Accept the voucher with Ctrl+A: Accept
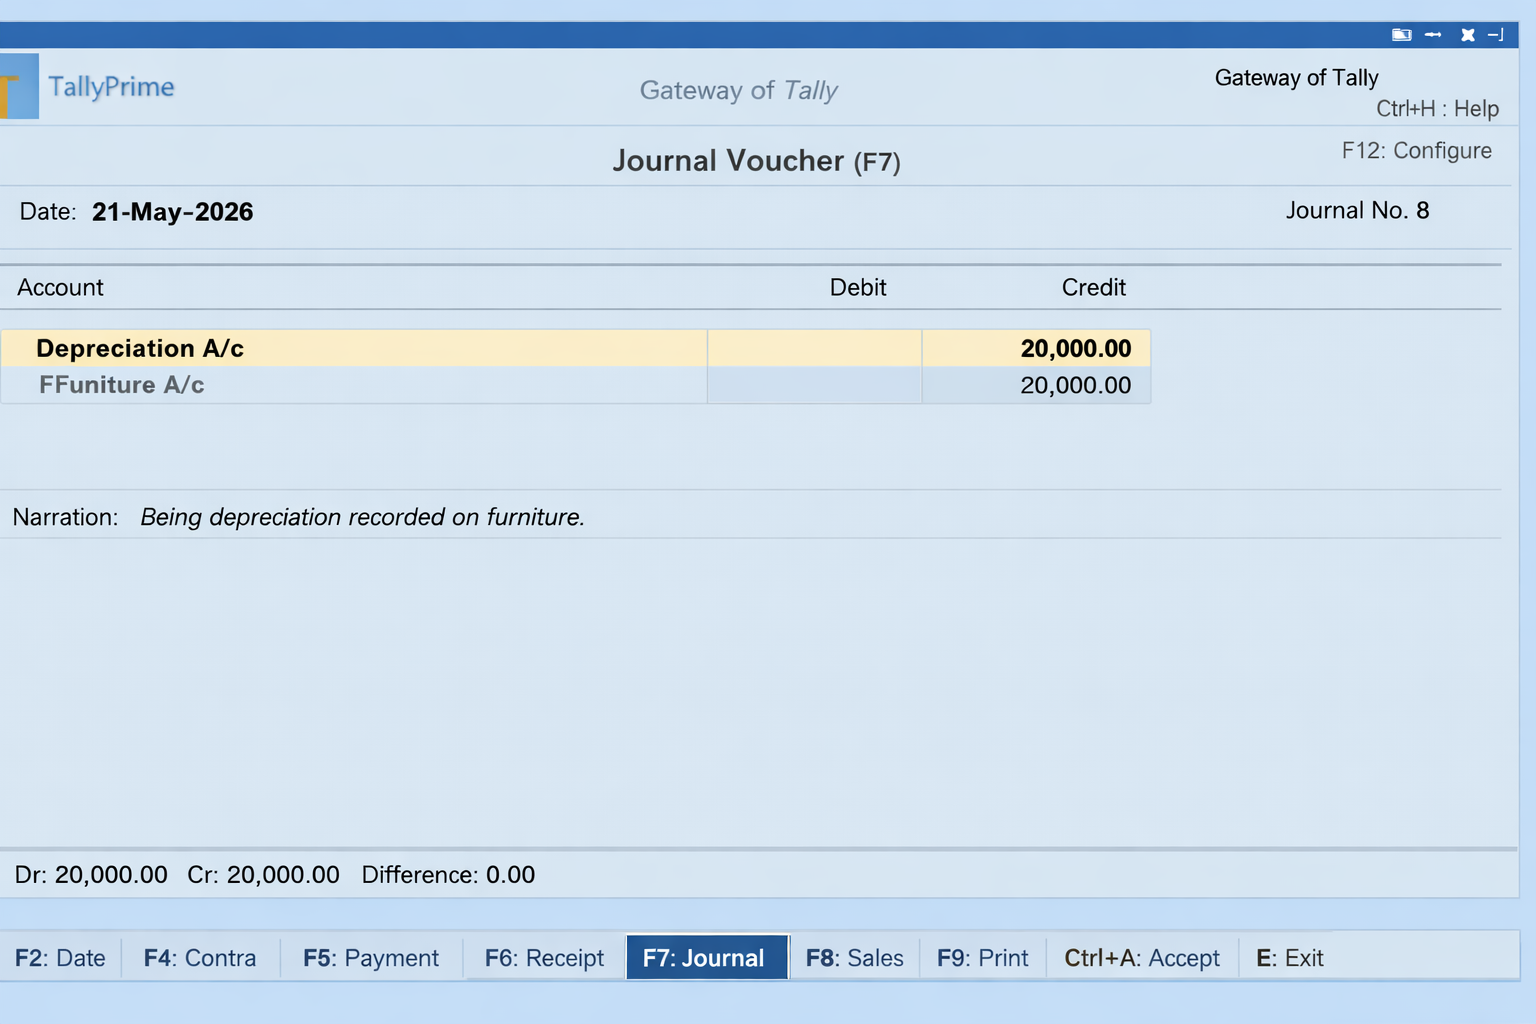Image resolution: width=1536 pixels, height=1024 pixels. coord(1141,957)
